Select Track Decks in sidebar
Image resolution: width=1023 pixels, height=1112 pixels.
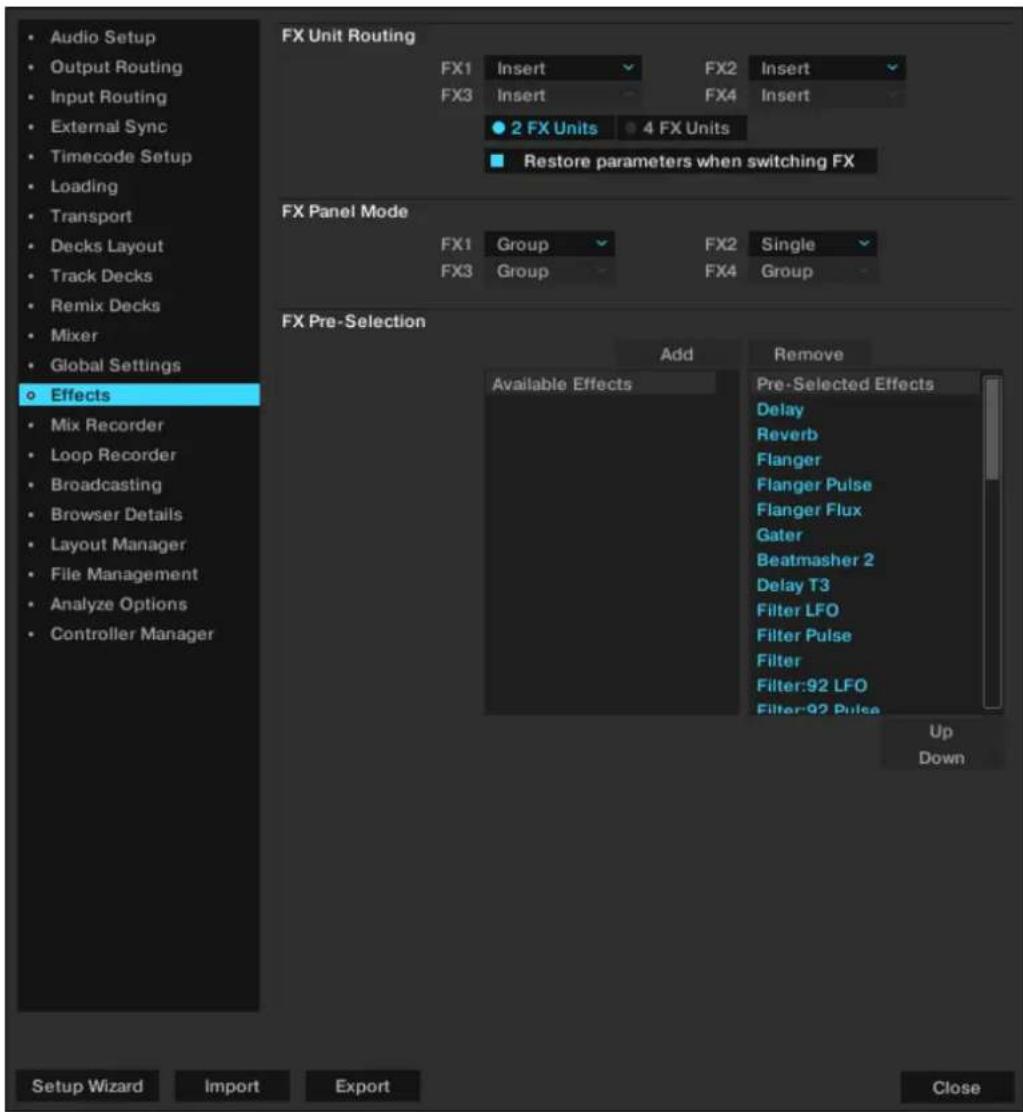click(x=139, y=275)
